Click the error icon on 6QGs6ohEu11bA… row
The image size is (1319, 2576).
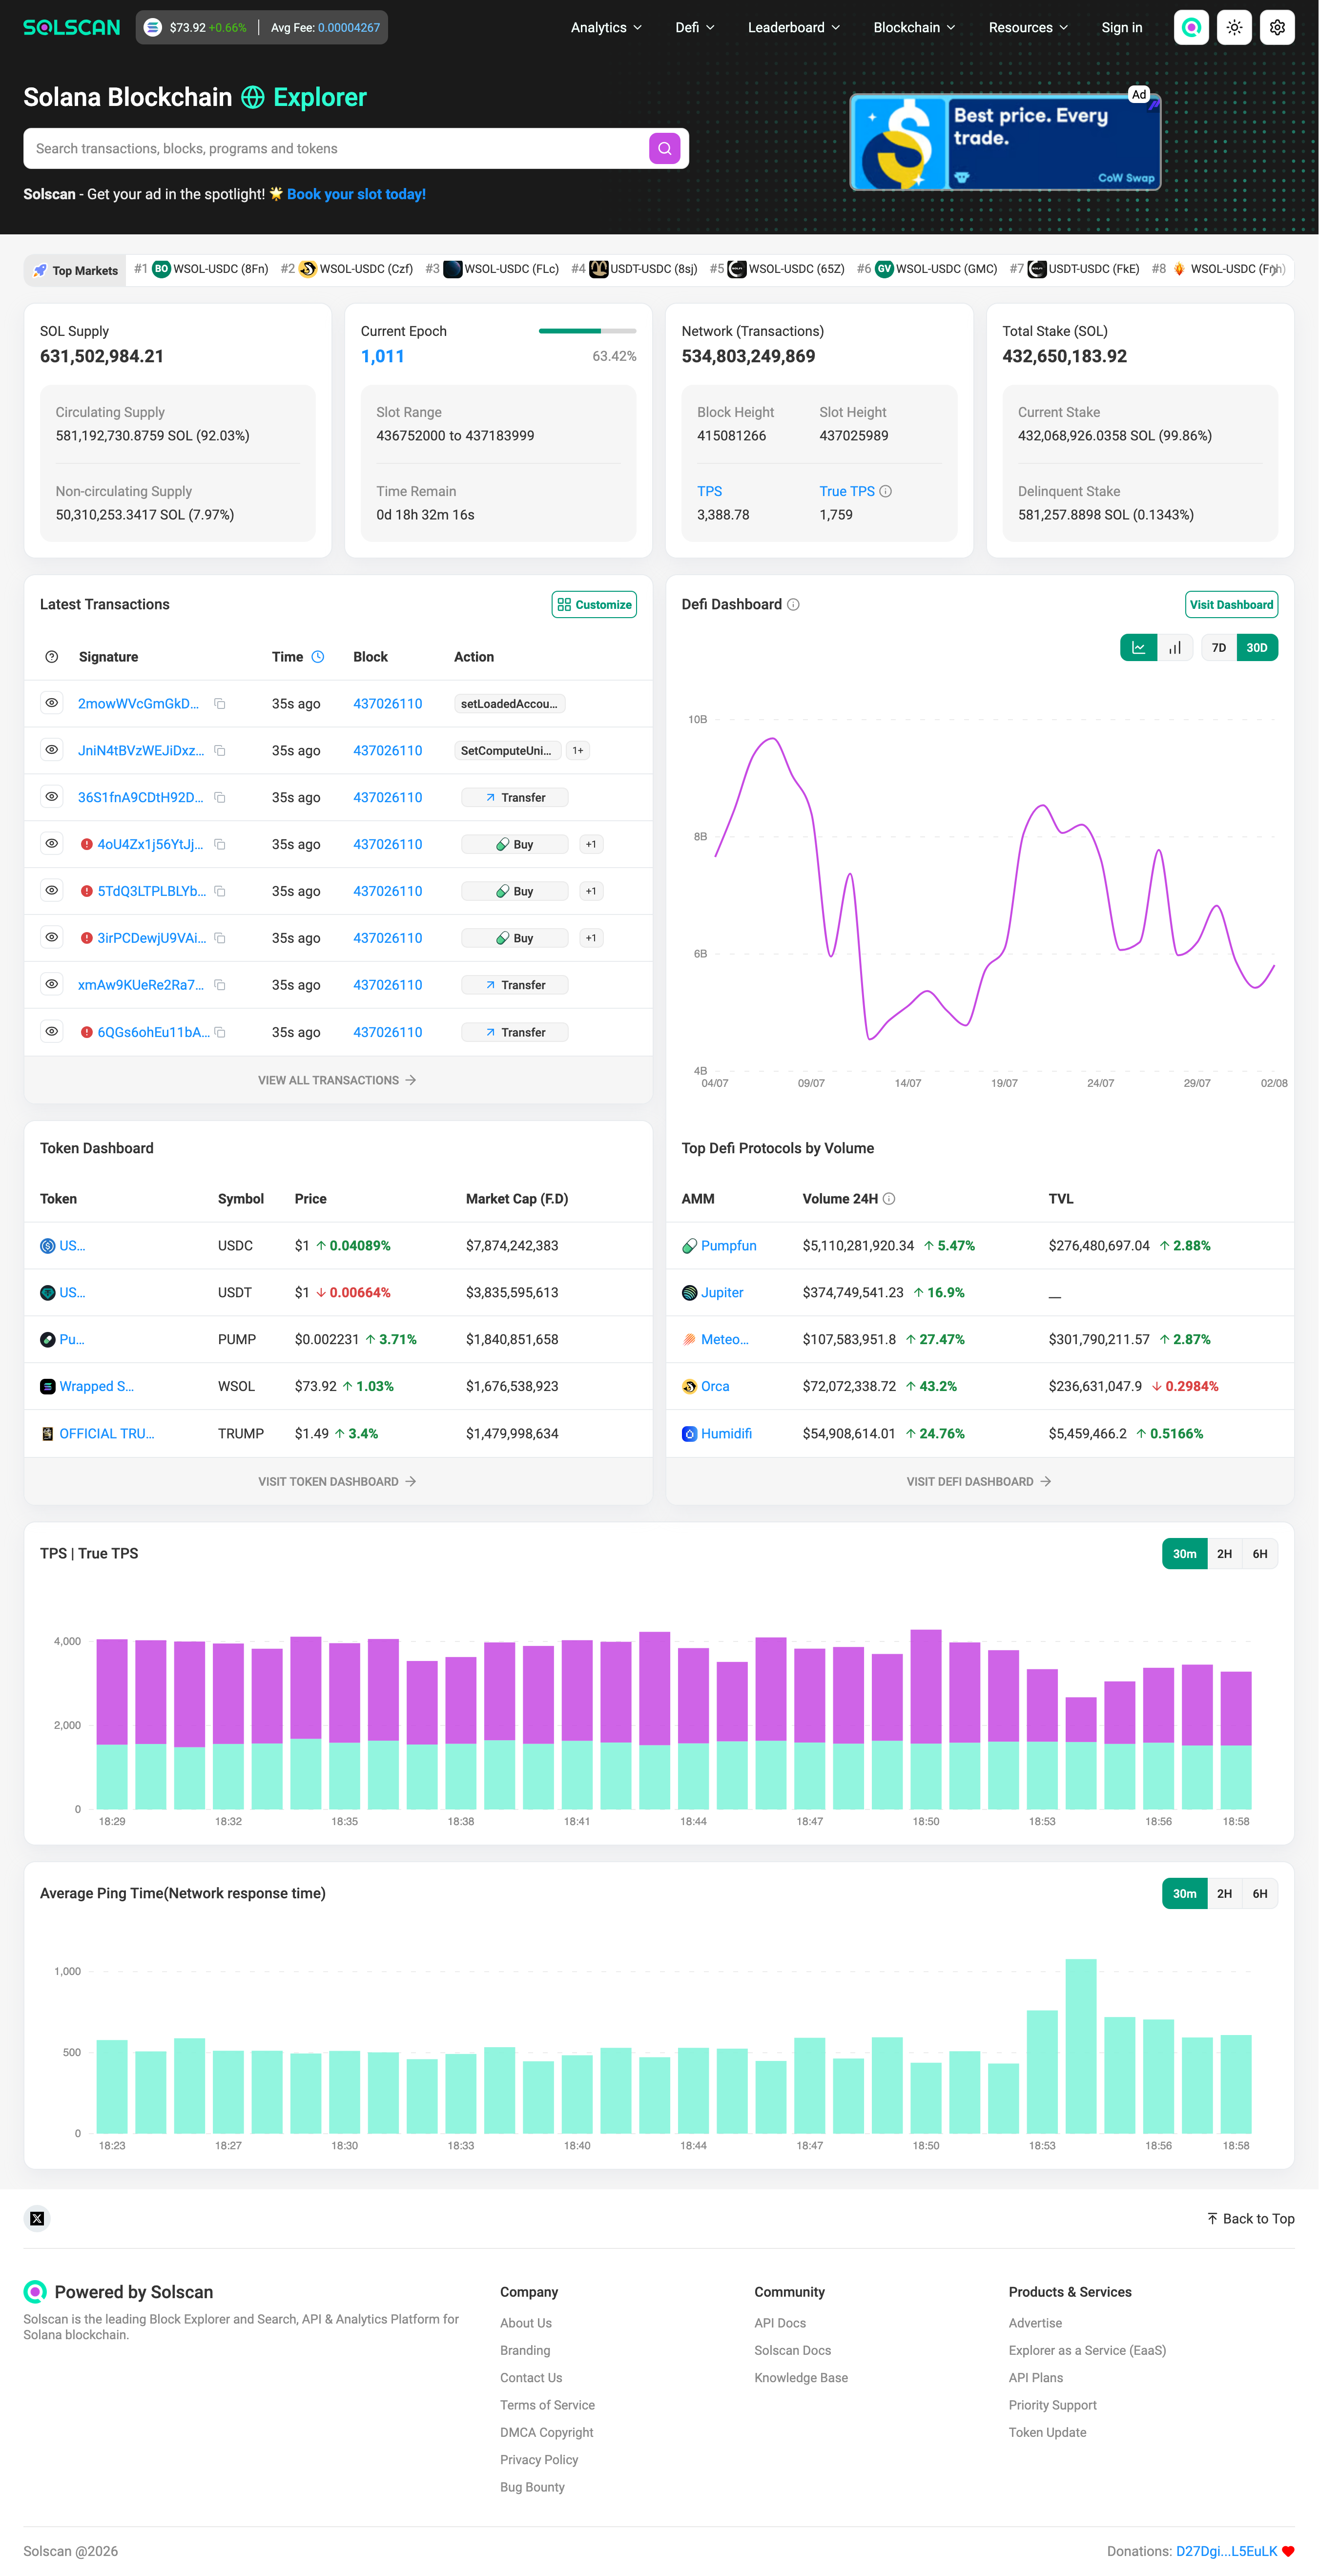pos(87,1032)
